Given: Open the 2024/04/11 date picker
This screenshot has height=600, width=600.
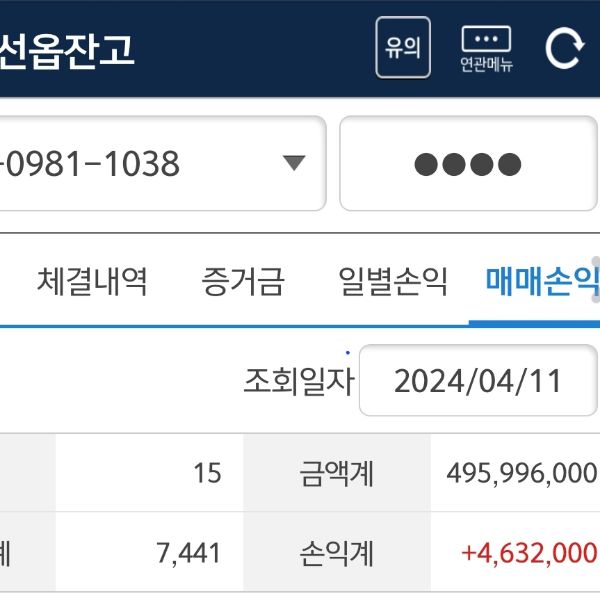Looking at the screenshot, I should pyautogui.click(x=478, y=381).
